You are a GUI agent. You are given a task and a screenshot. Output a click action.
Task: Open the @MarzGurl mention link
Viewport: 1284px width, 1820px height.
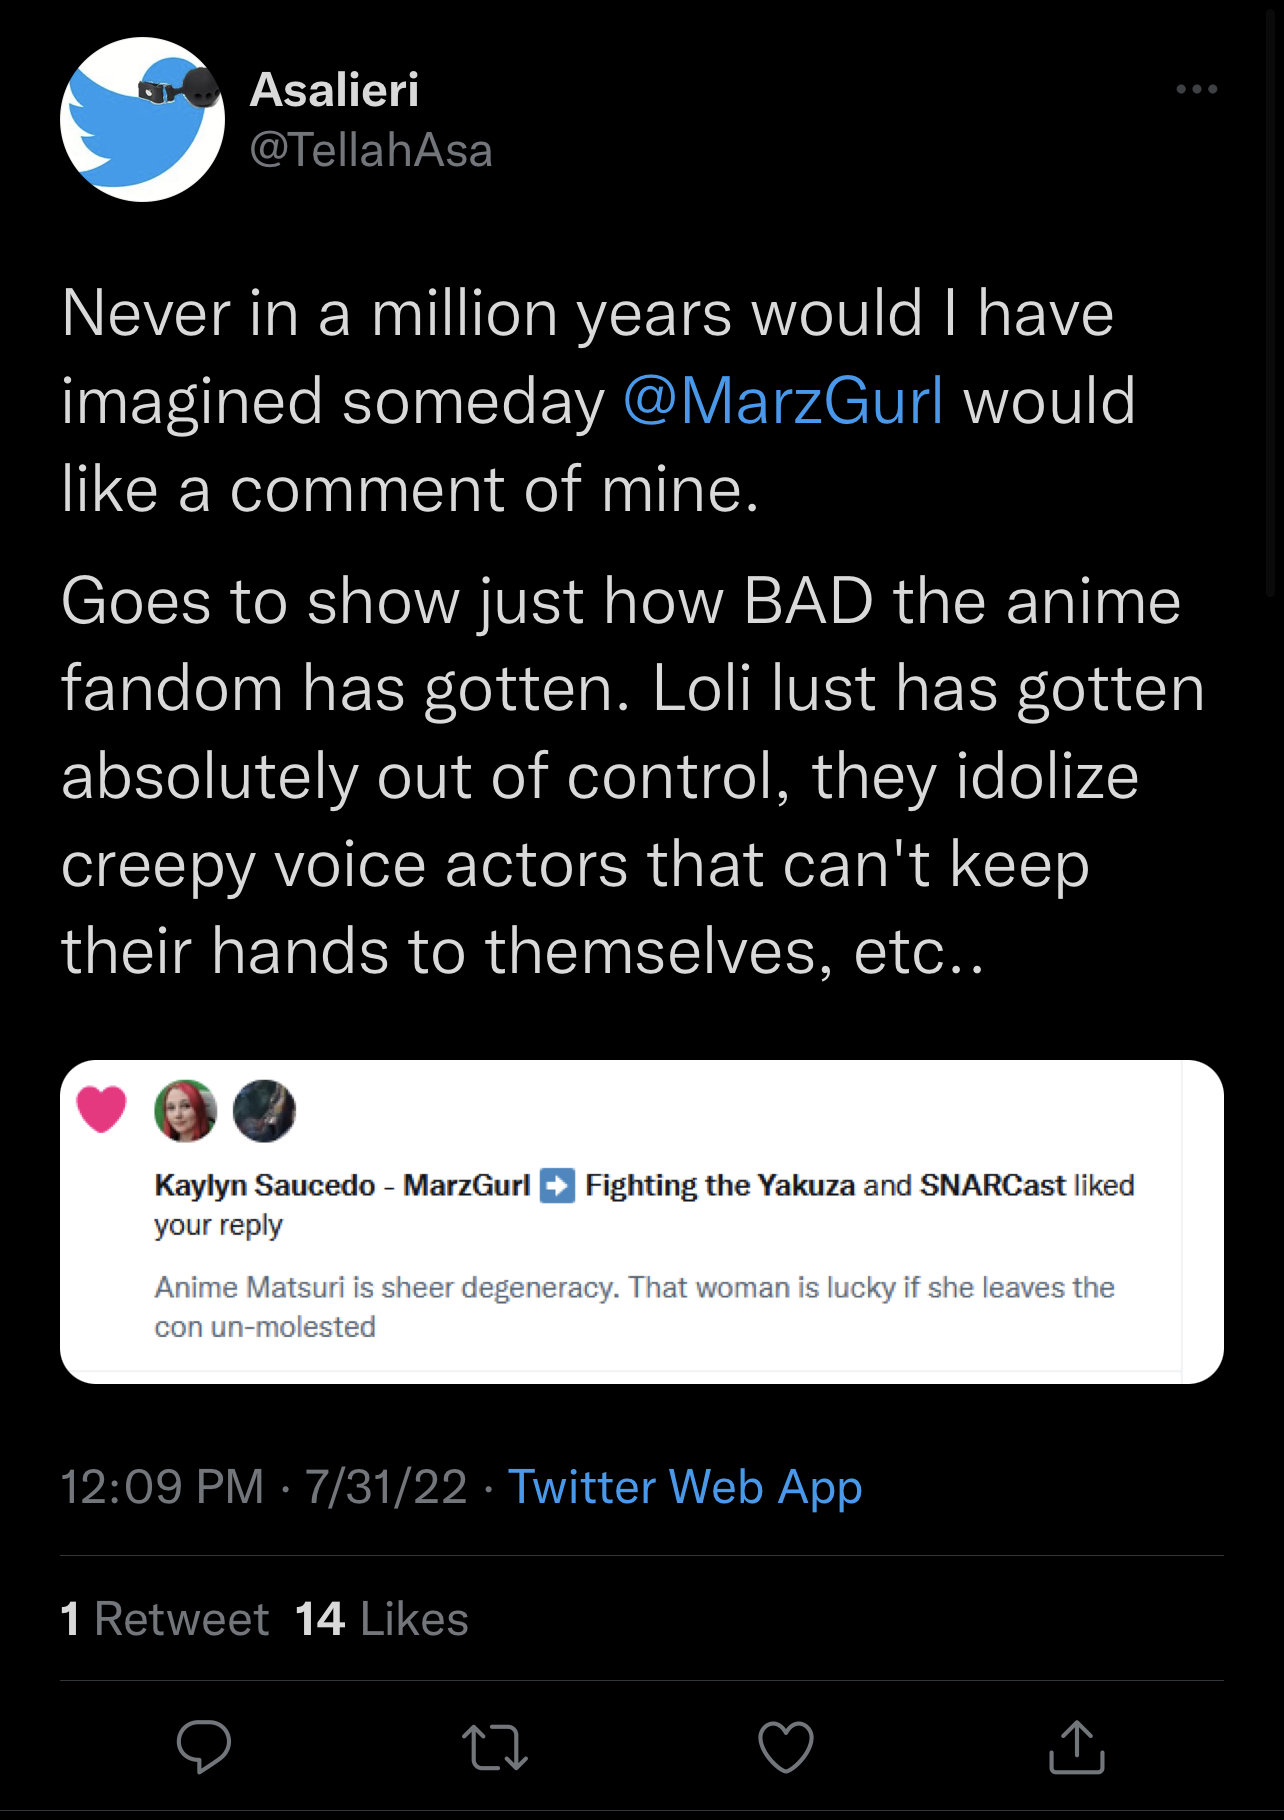783,401
